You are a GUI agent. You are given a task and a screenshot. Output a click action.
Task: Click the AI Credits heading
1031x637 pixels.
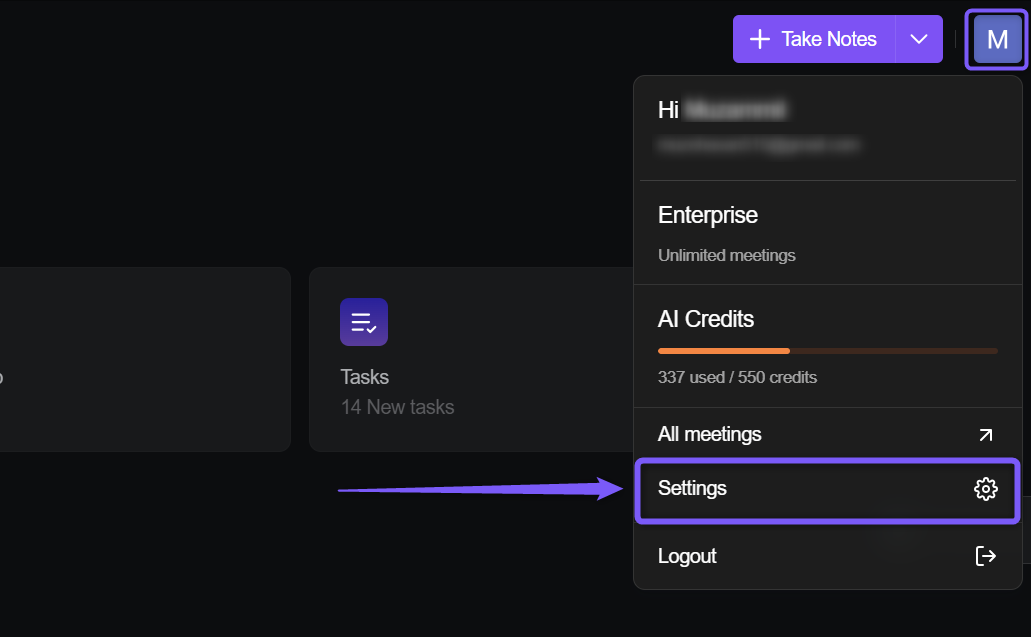click(706, 319)
